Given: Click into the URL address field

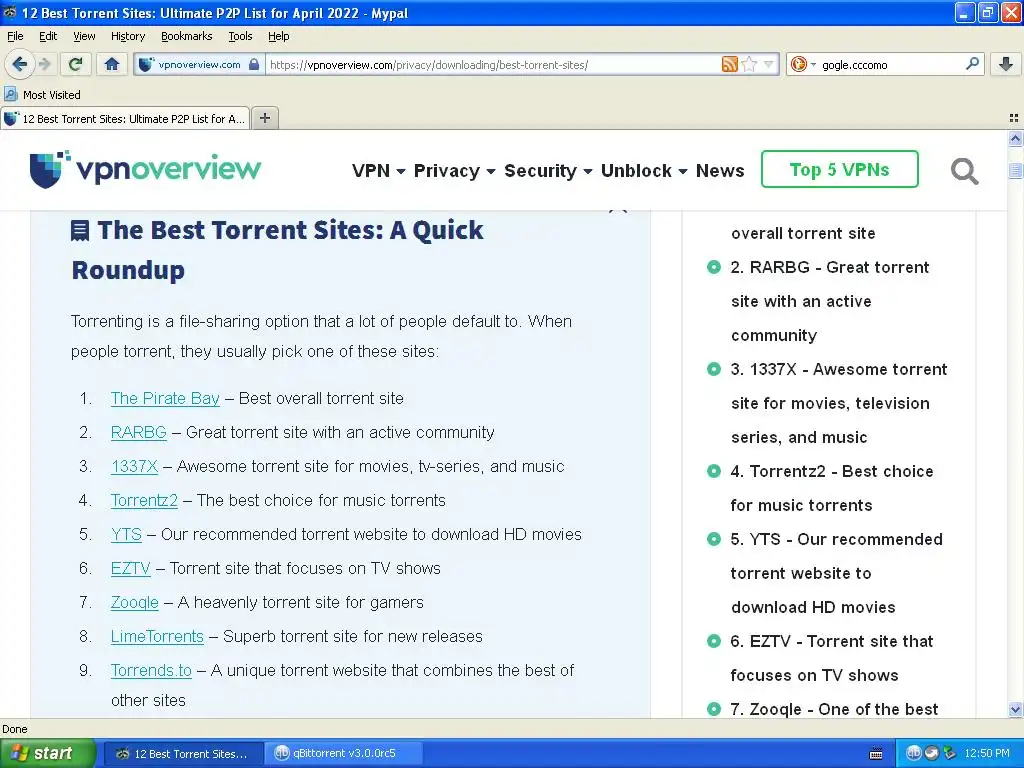Looking at the screenshot, I should (x=493, y=64).
